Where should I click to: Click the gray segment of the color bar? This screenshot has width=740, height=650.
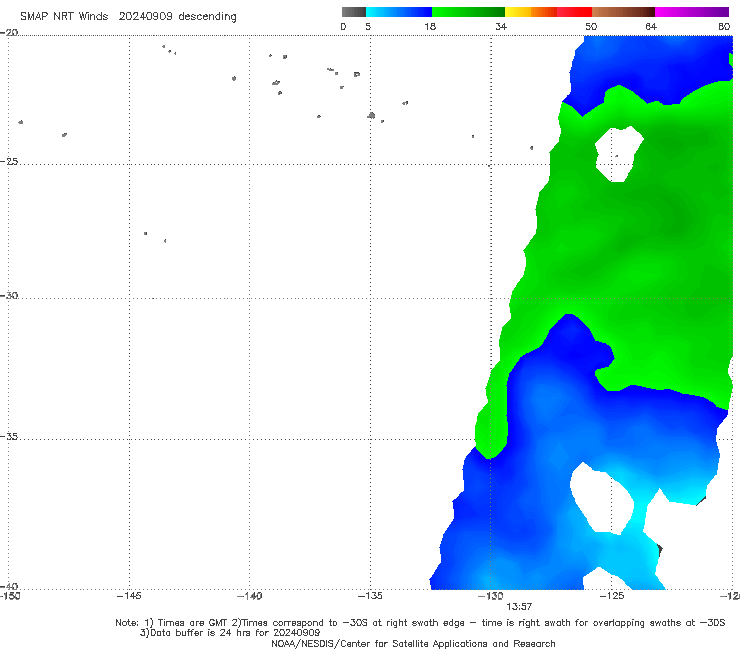point(354,12)
